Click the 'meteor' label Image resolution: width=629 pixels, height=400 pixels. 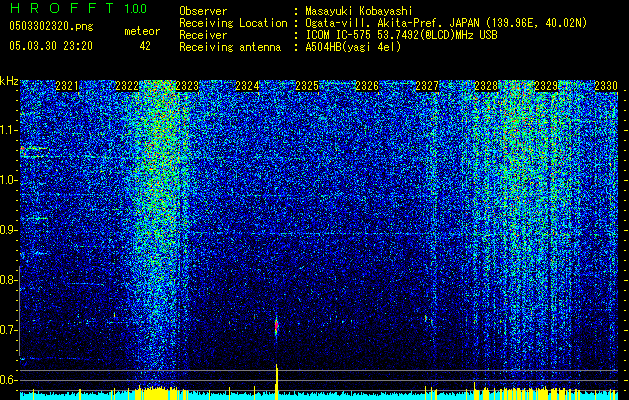coord(142,31)
